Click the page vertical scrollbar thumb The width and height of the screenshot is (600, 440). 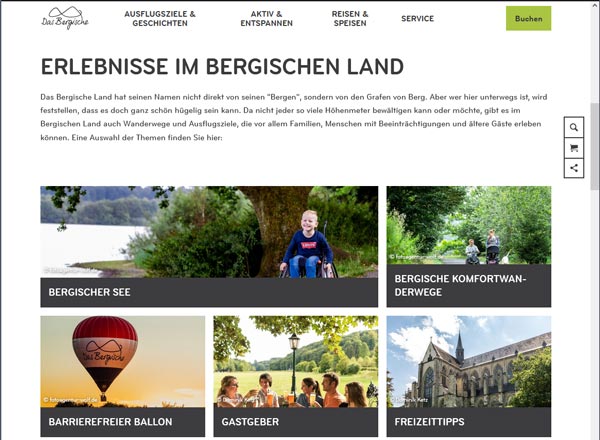click(594, 146)
